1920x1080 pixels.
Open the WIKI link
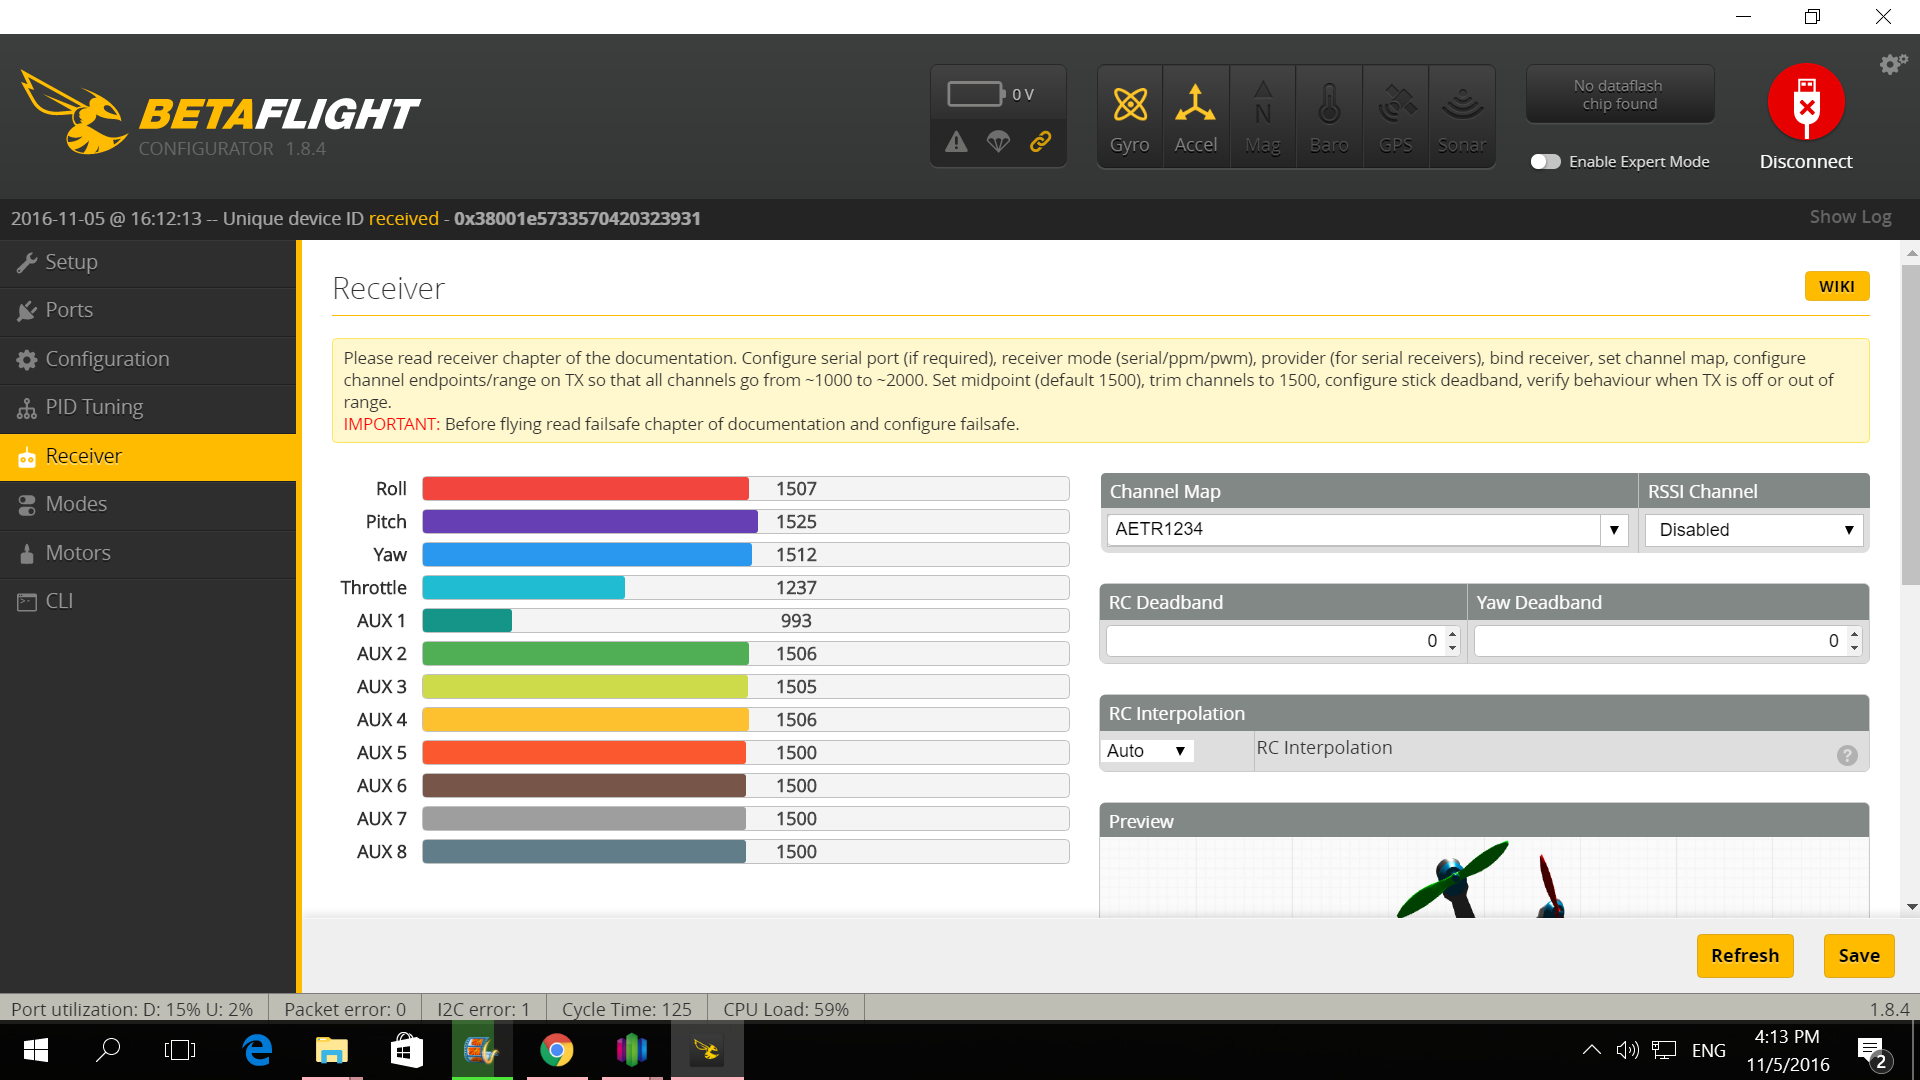(1836, 286)
